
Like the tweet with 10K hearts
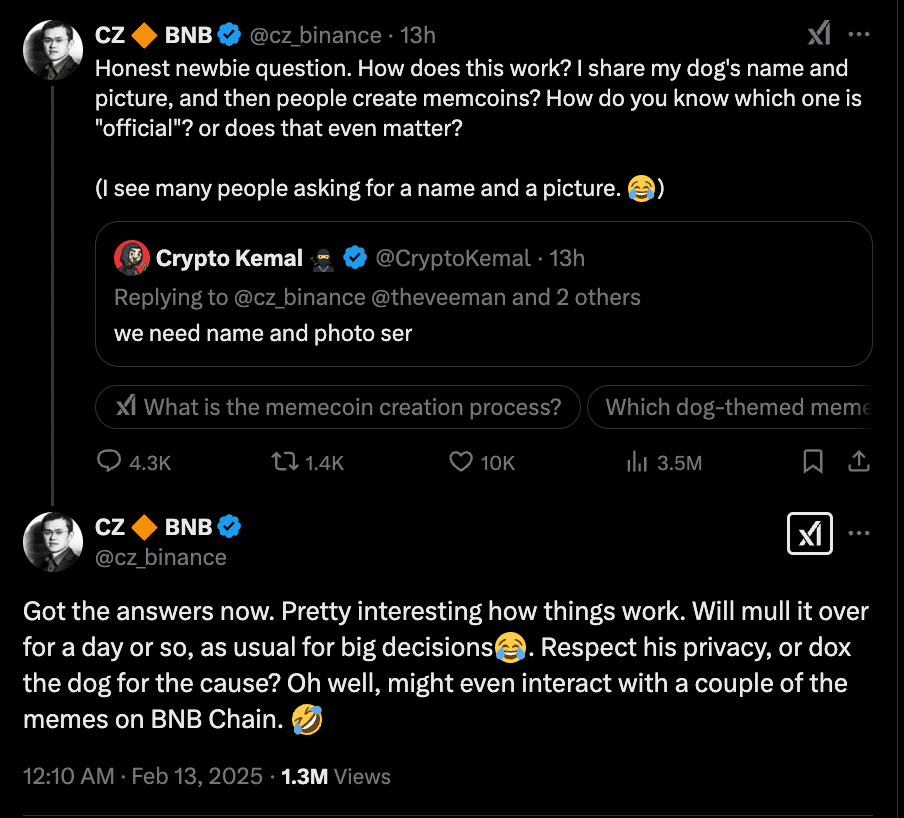(x=461, y=462)
